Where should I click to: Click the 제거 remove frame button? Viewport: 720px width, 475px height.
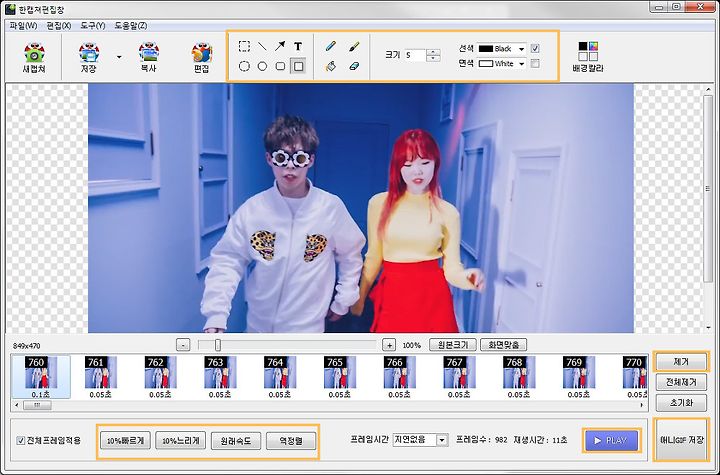[x=681, y=362]
